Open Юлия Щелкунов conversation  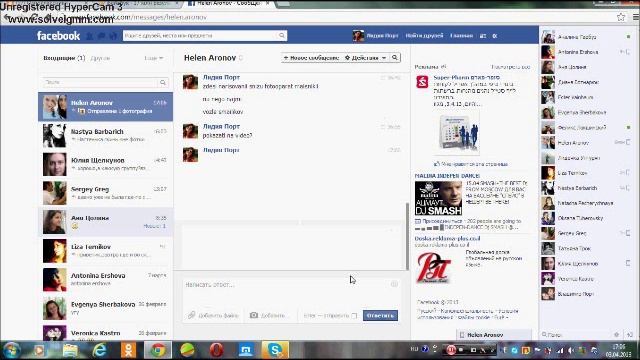pyautogui.click(x=105, y=164)
